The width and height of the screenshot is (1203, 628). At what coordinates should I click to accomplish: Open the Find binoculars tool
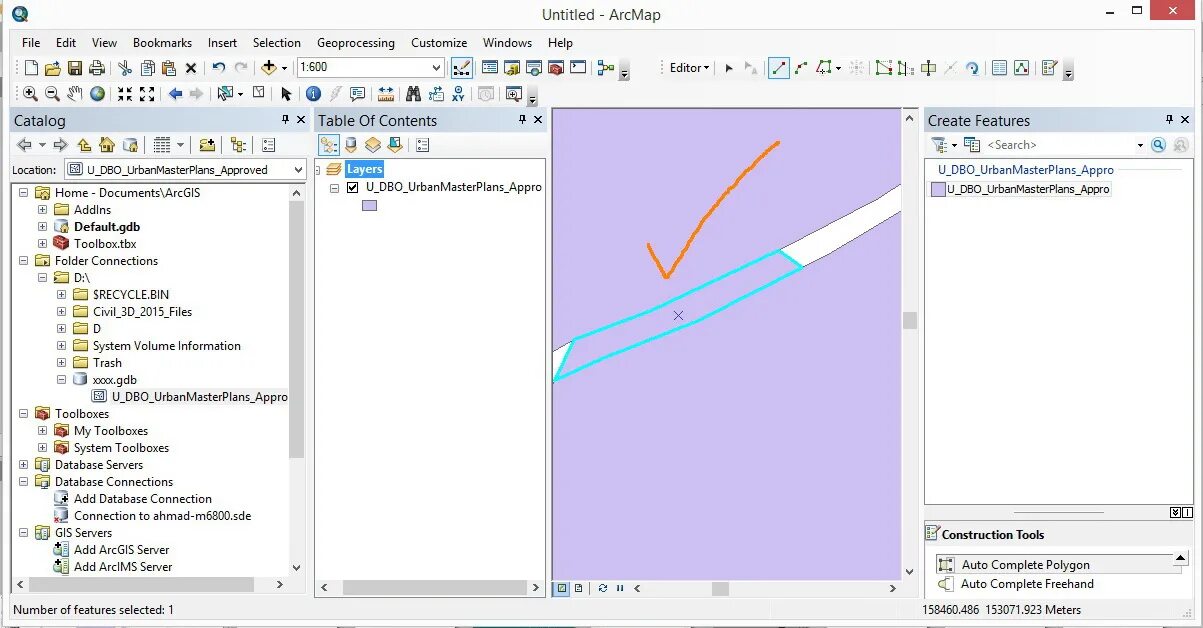(x=413, y=94)
